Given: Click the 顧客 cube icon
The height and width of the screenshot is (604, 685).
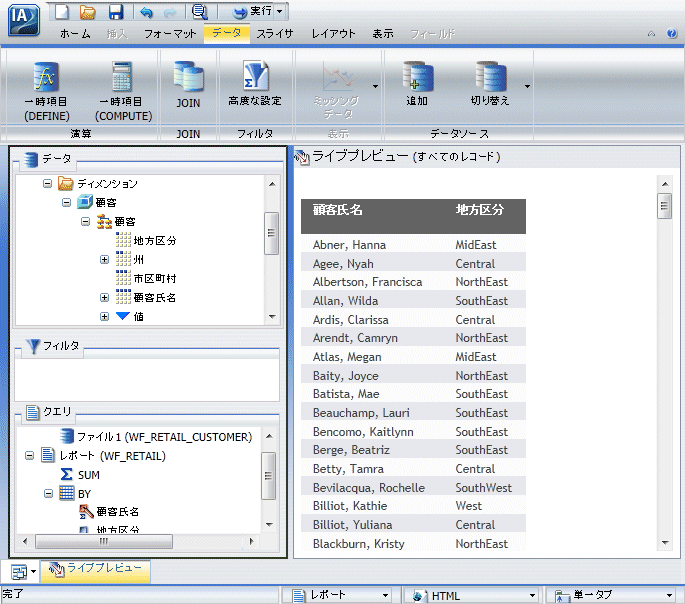Looking at the screenshot, I should click(x=85, y=202).
